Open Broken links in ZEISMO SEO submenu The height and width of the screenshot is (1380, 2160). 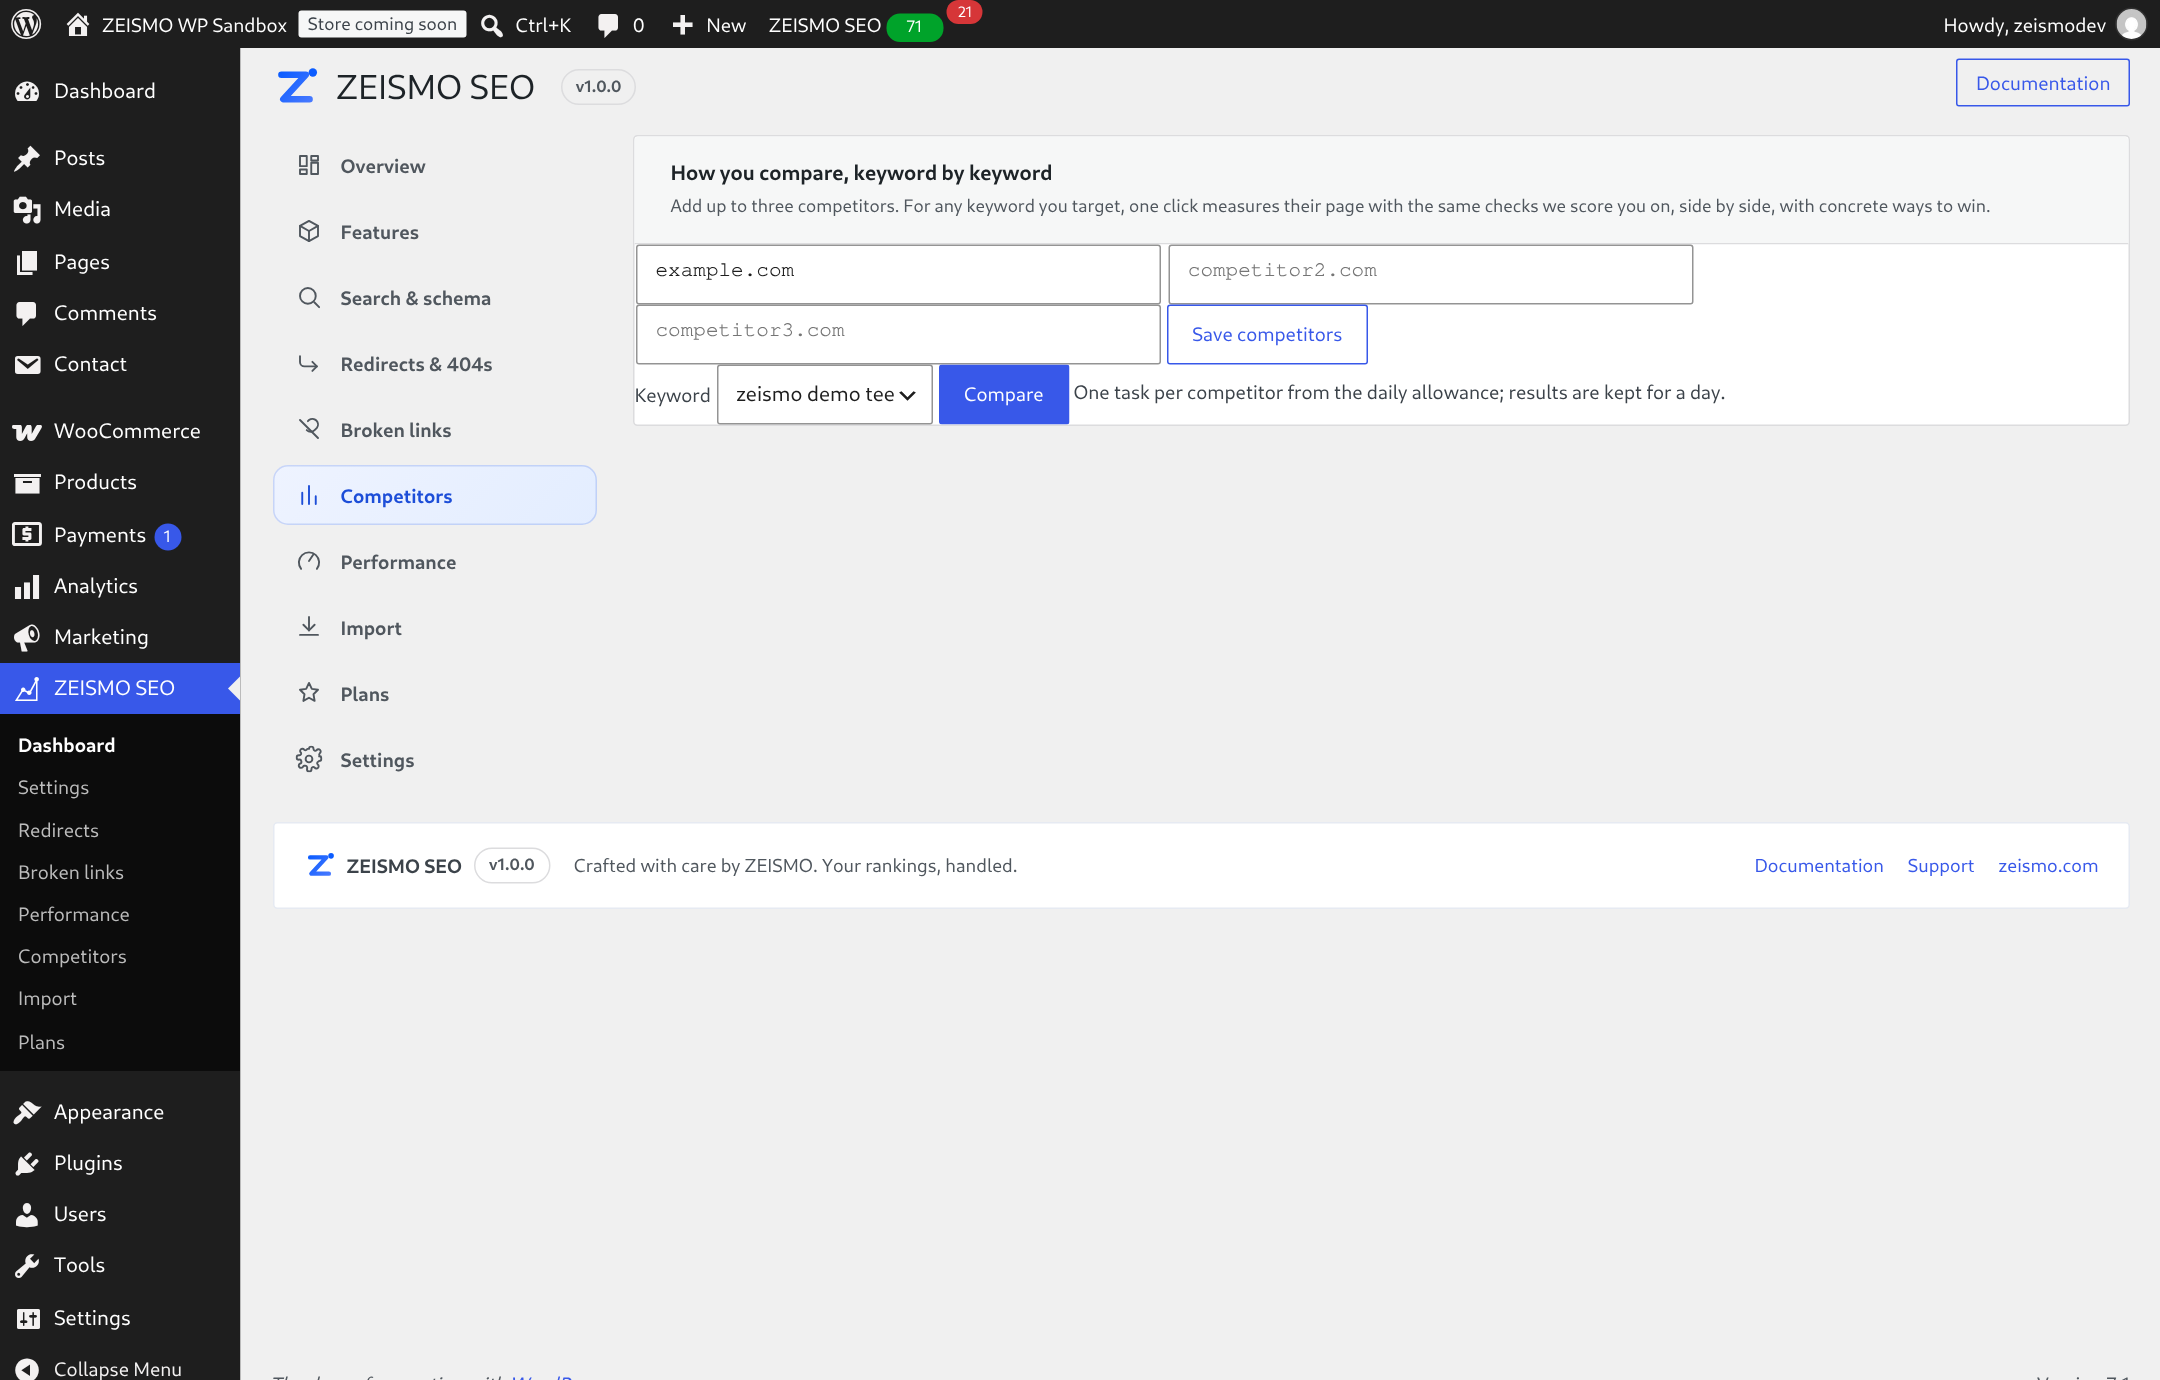coord(71,872)
